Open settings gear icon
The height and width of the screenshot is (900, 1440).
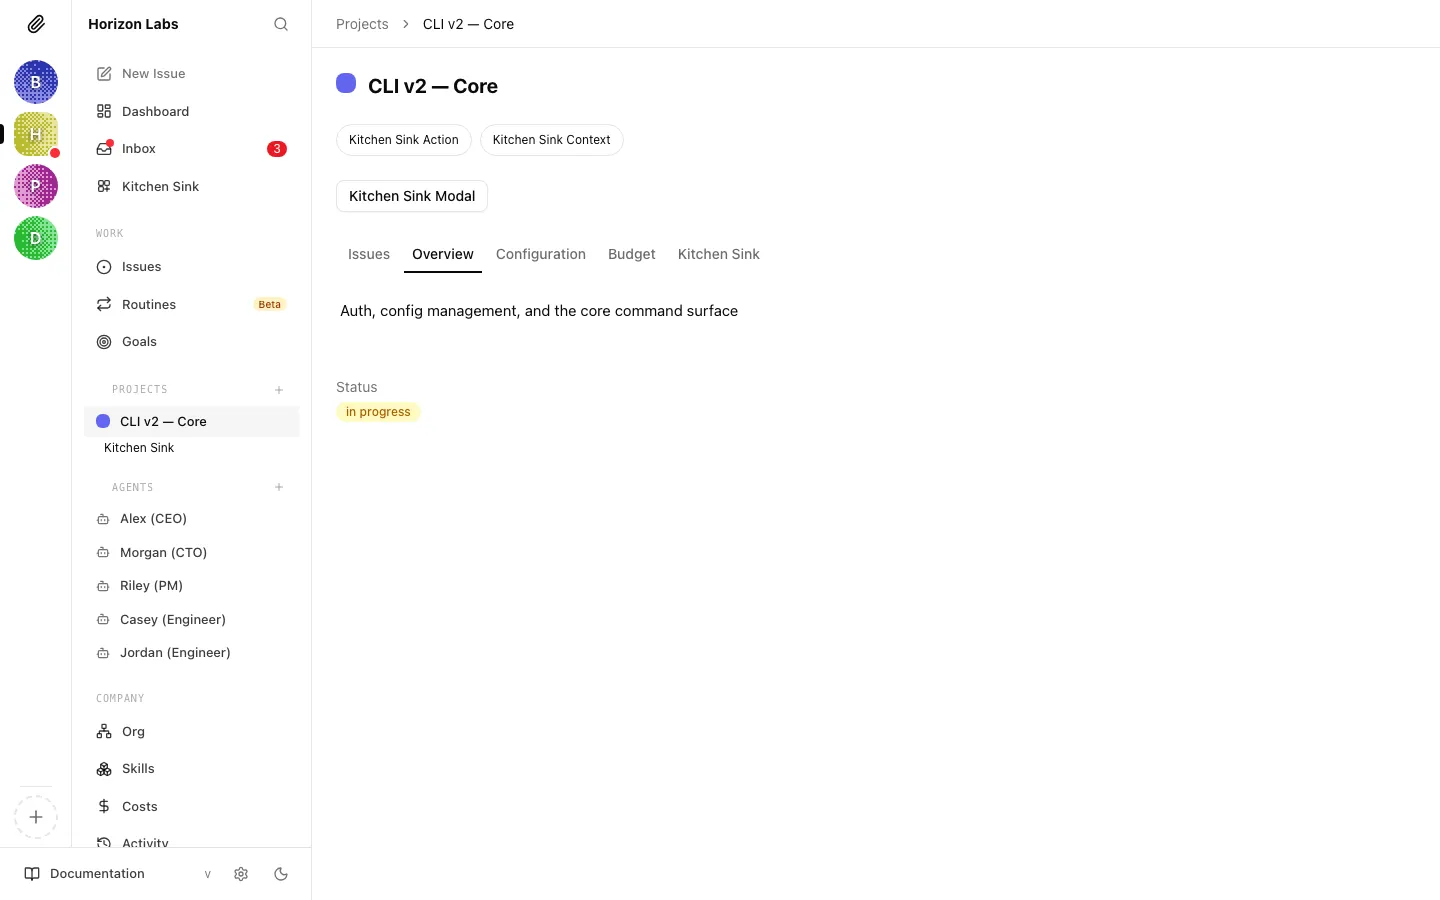[x=241, y=874]
